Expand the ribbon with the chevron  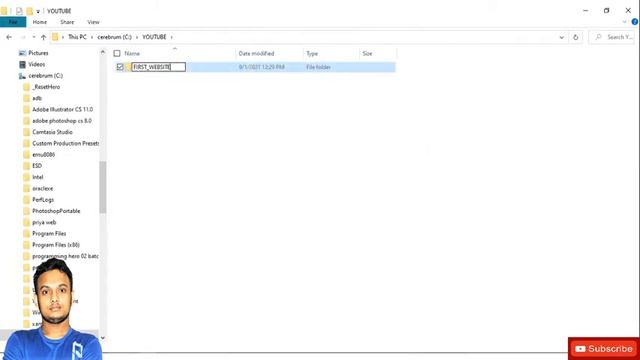coord(624,22)
